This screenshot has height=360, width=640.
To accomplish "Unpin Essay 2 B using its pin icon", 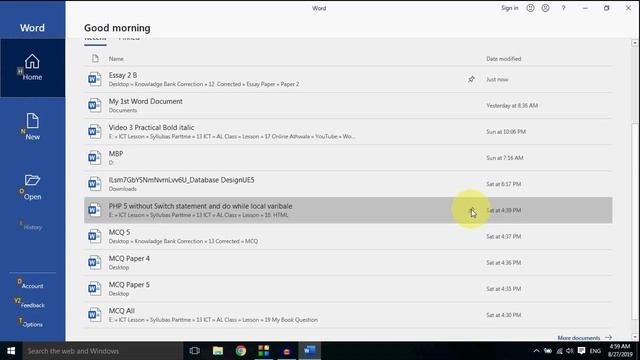I will (x=471, y=79).
